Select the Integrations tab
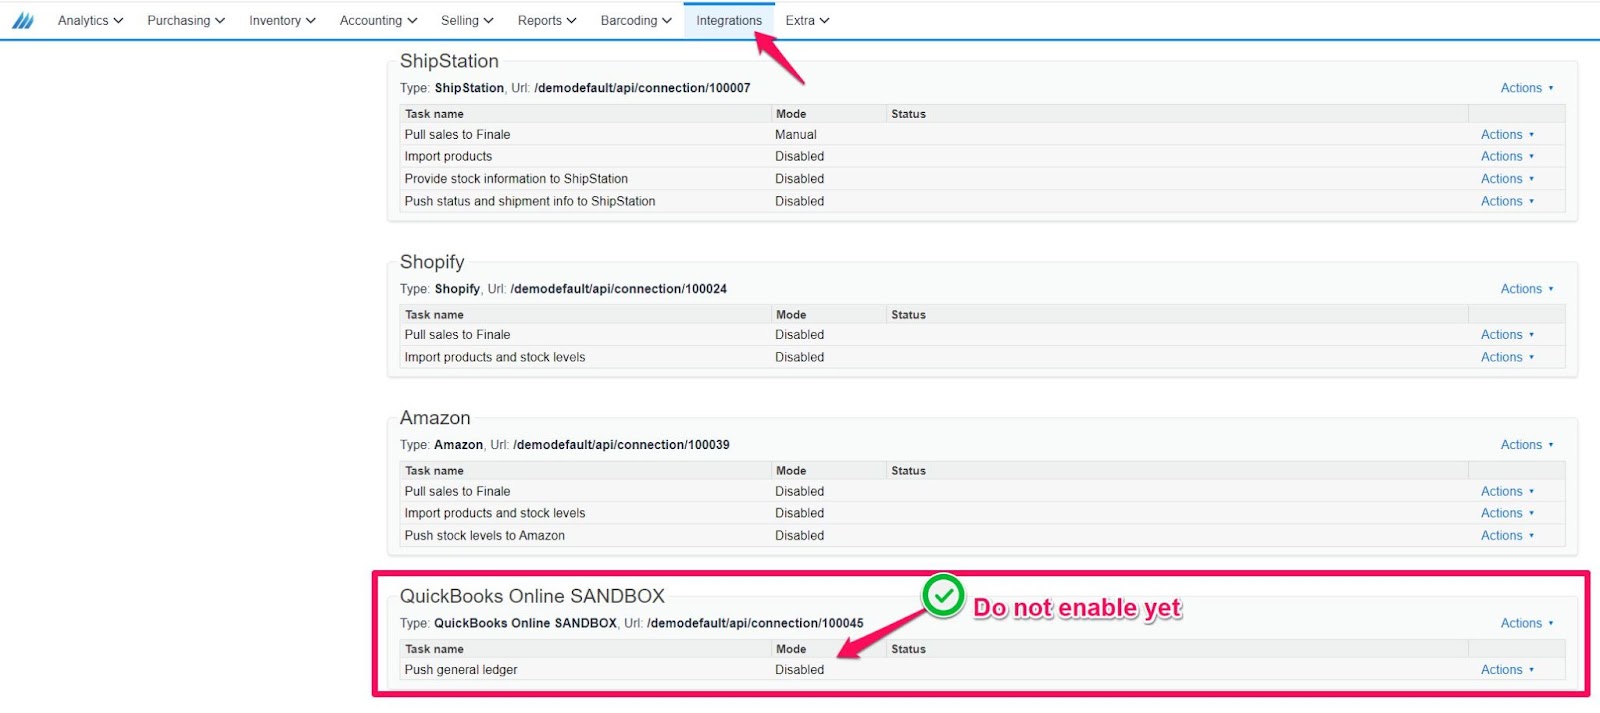 click(x=729, y=20)
